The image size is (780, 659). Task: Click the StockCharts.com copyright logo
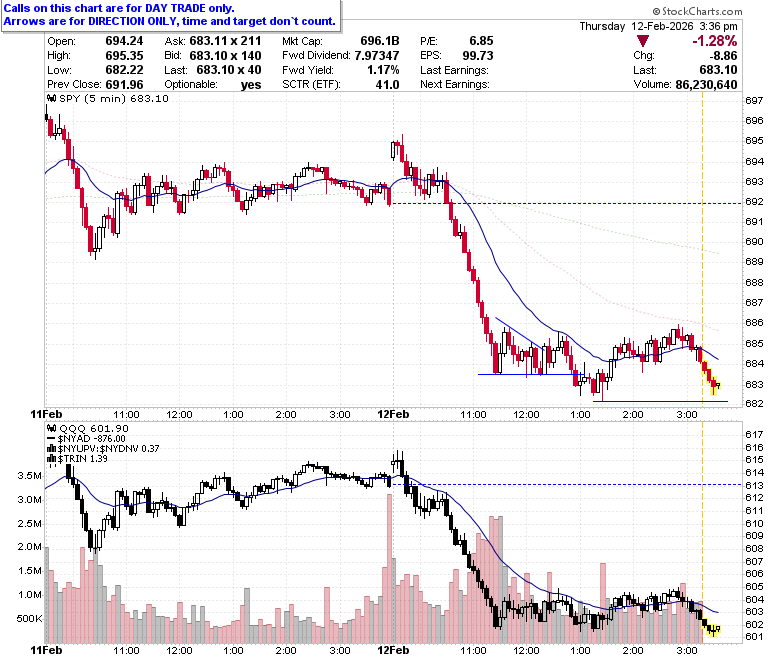(697, 11)
